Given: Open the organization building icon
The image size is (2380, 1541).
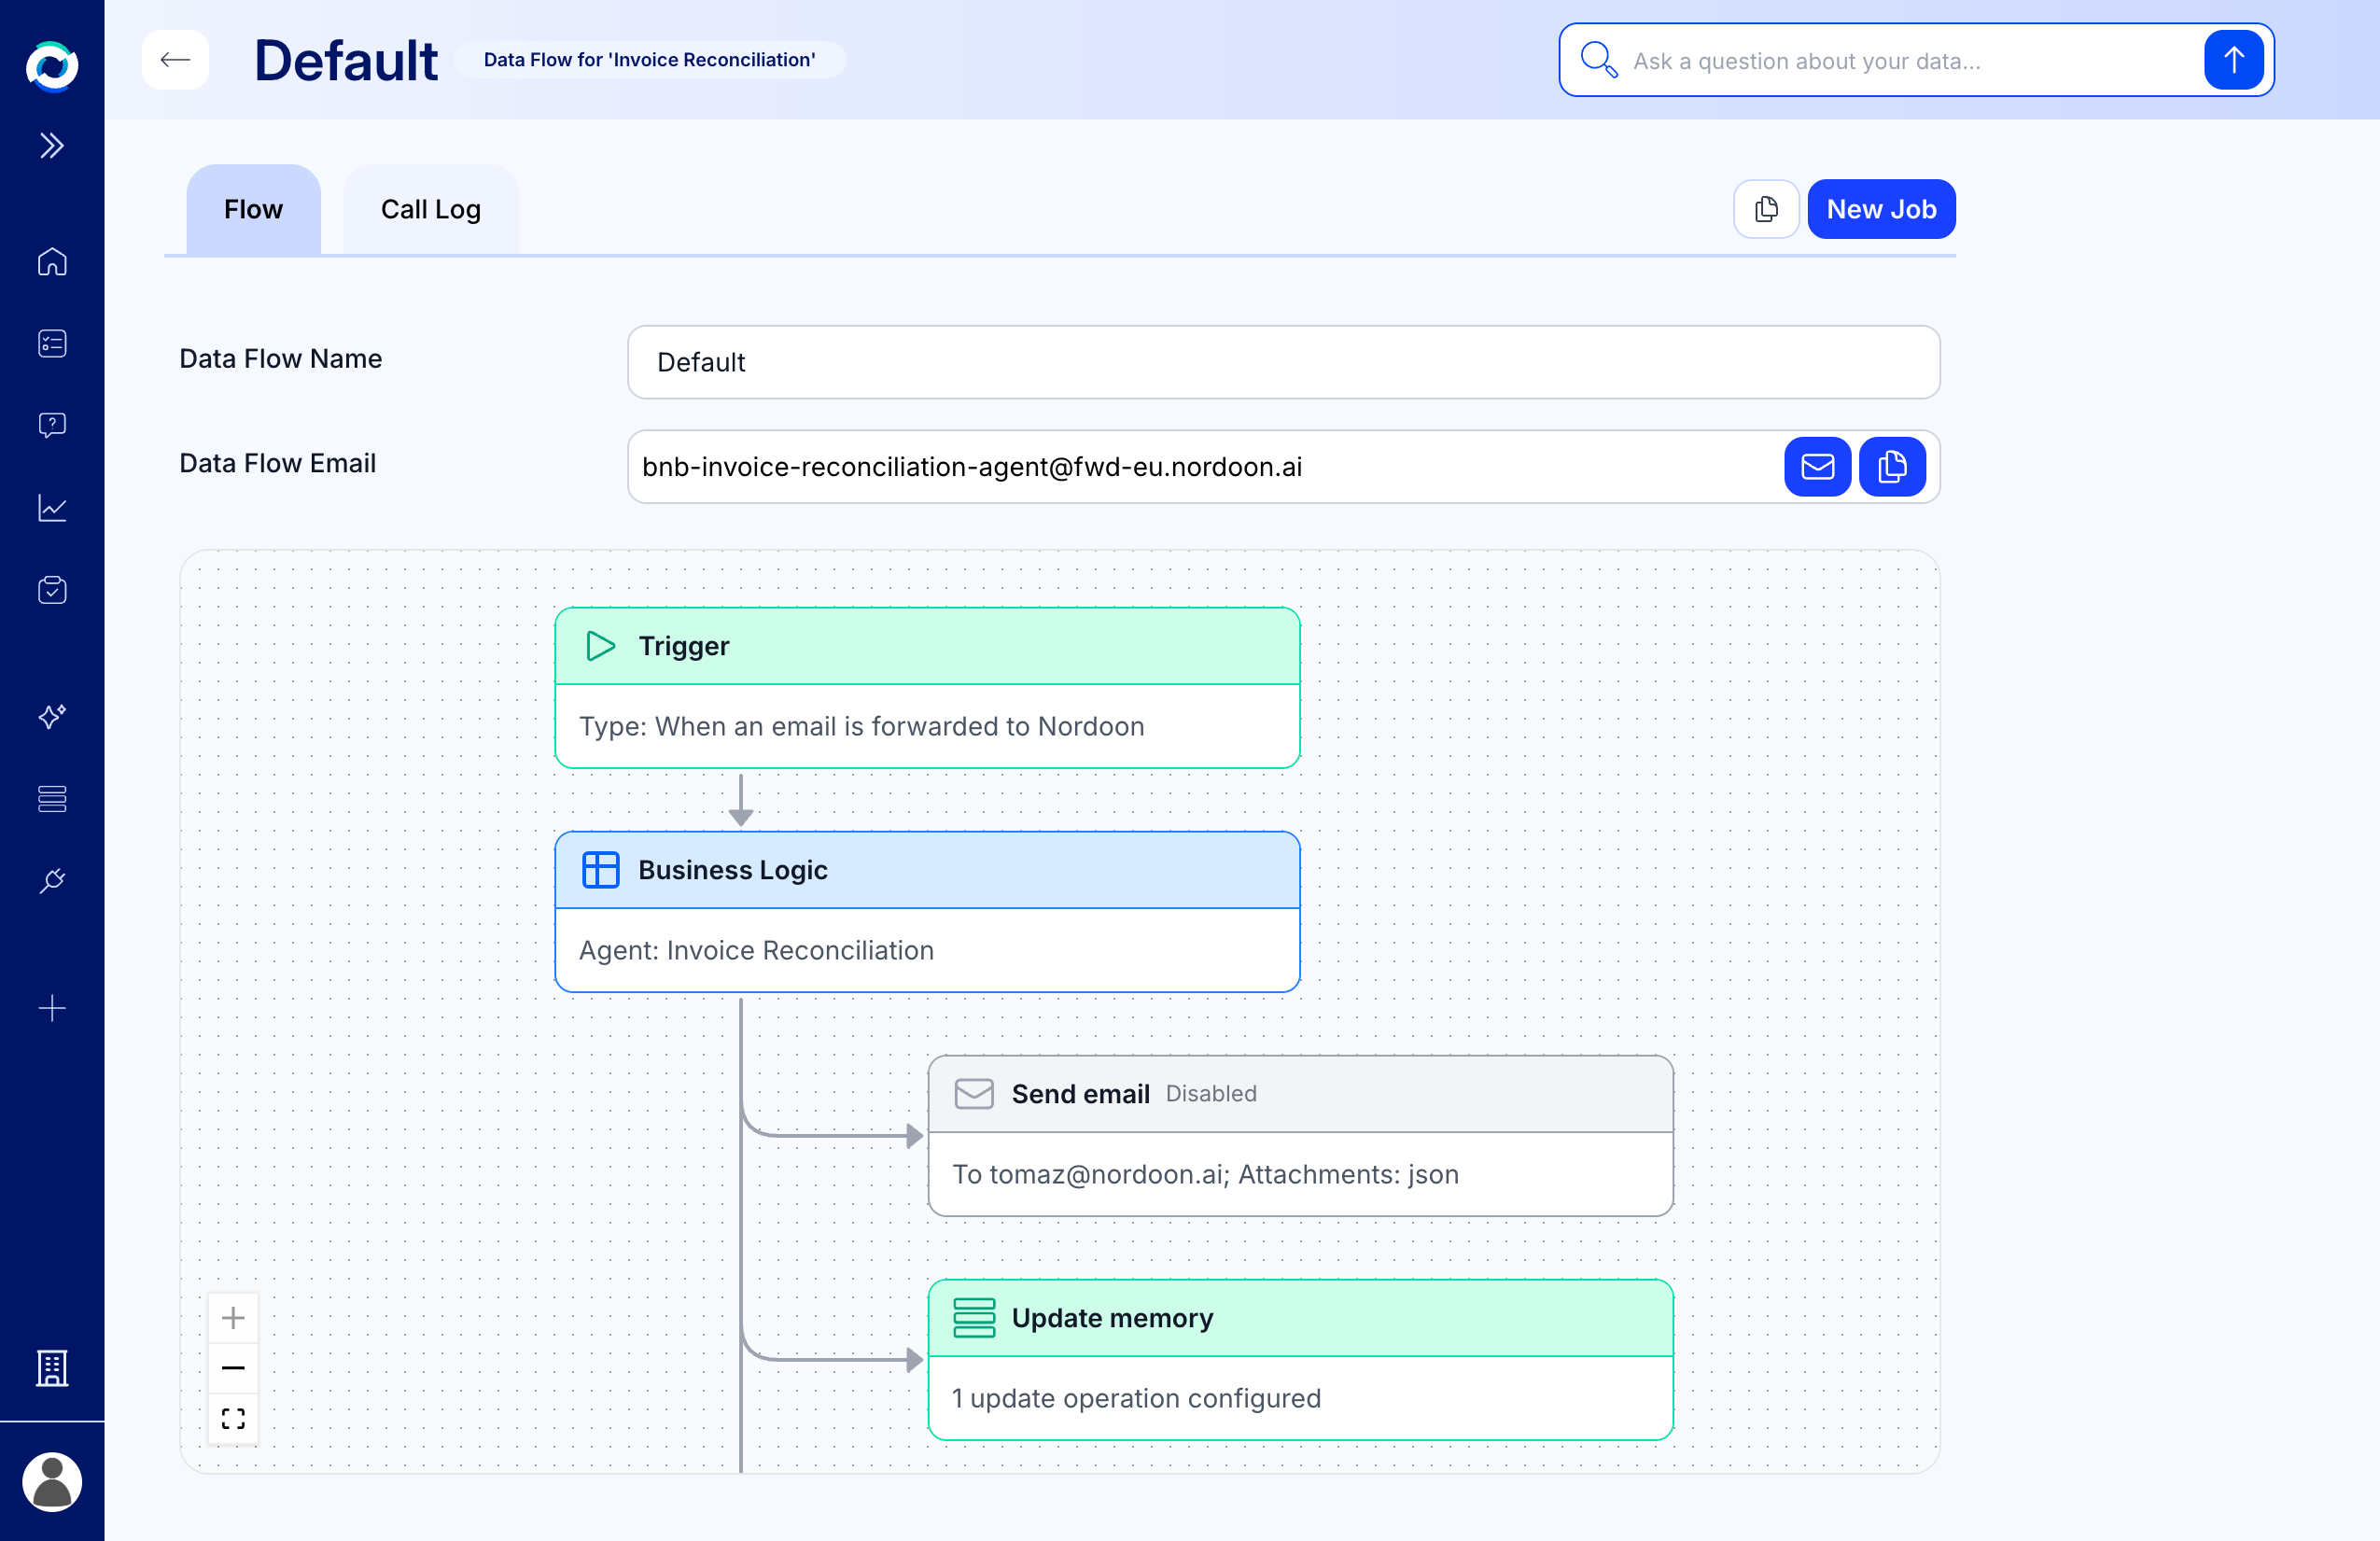Looking at the screenshot, I should pyautogui.click(x=52, y=1367).
